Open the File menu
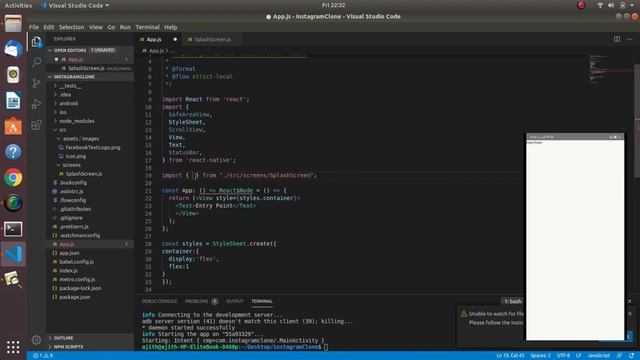This screenshot has height=360, width=640. tap(34, 27)
